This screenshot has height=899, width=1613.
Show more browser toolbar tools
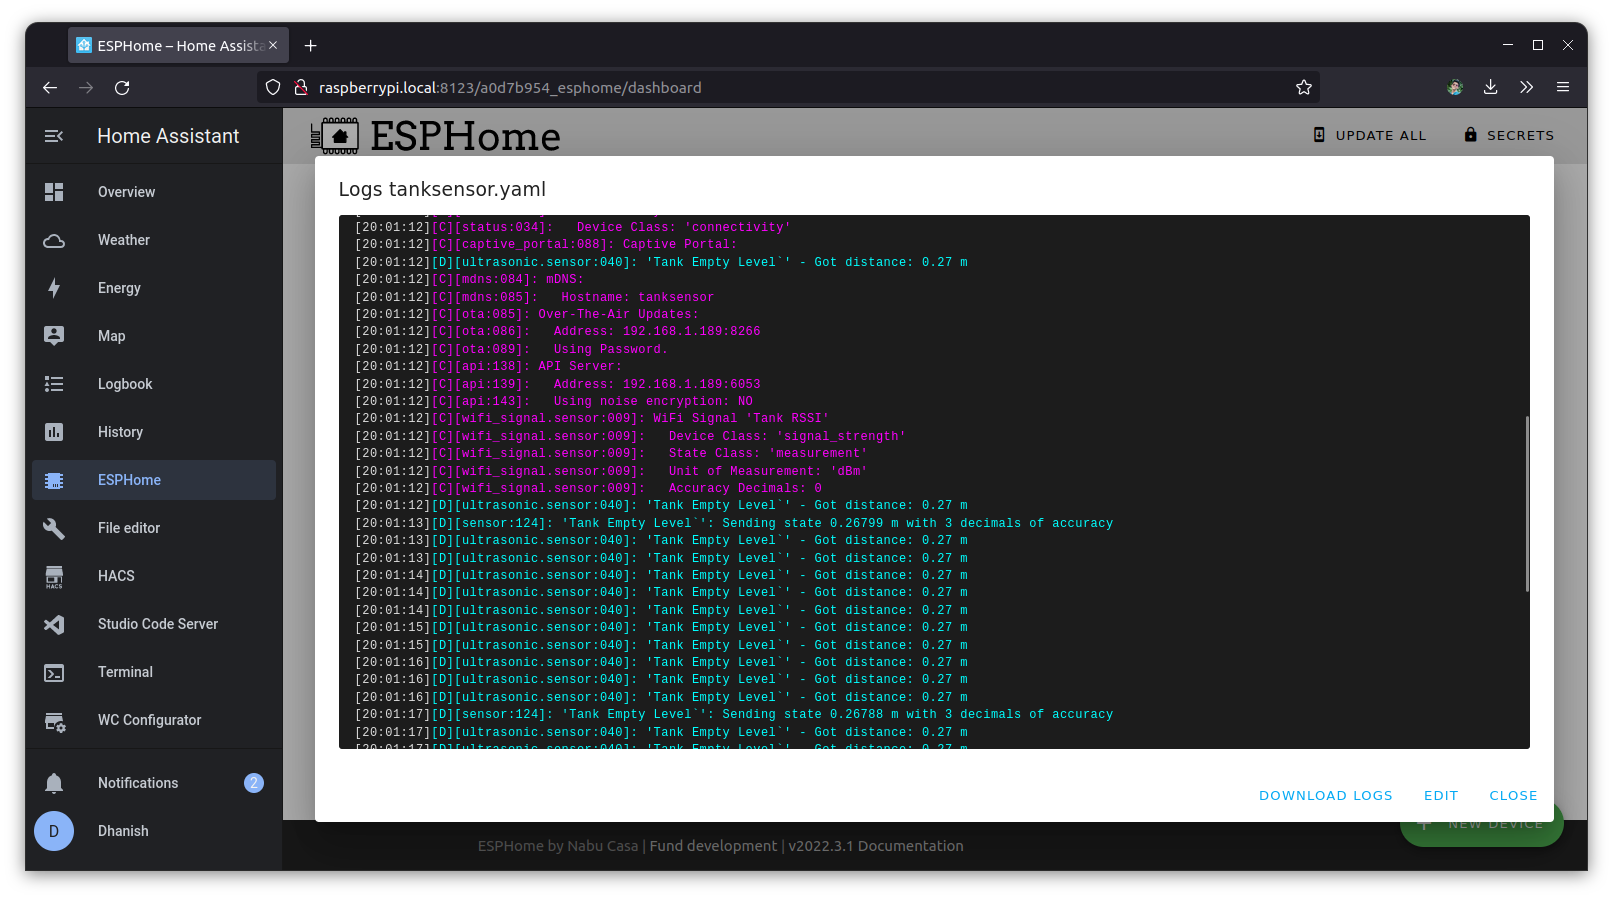[x=1526, y=88]
